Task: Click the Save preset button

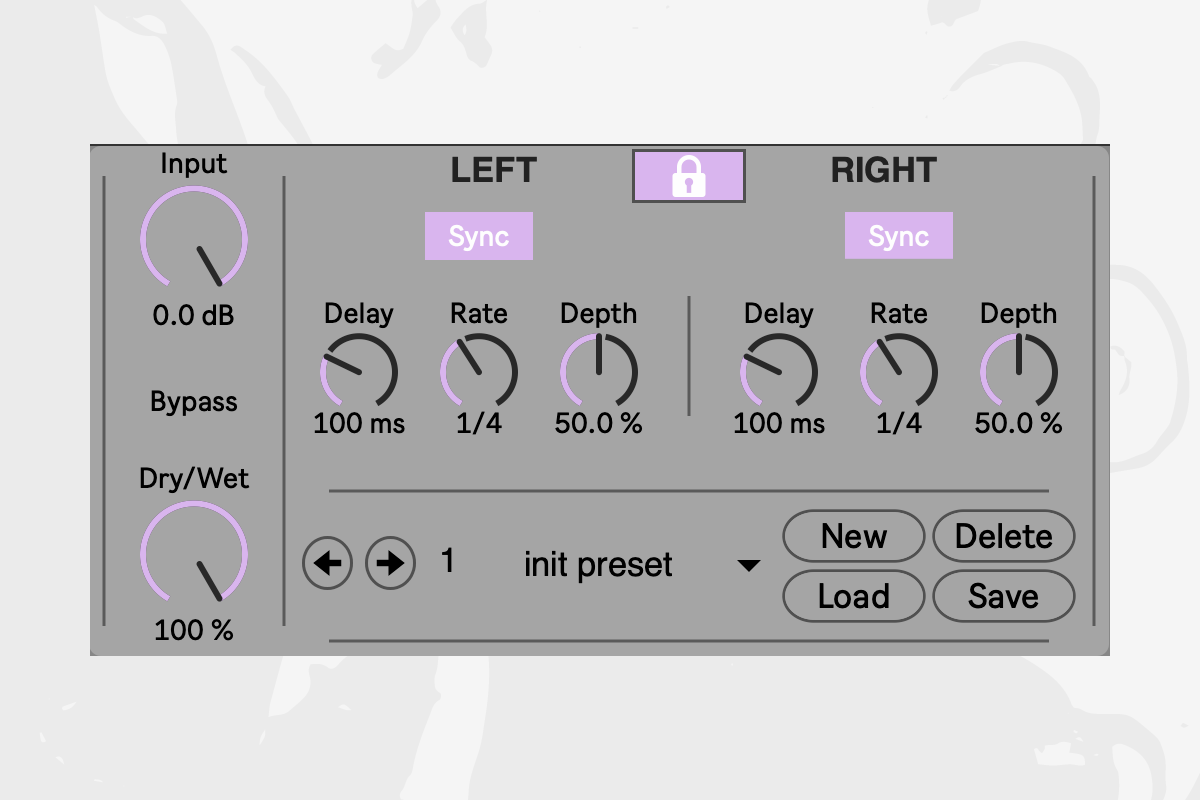Action: tap(1003, 597)
